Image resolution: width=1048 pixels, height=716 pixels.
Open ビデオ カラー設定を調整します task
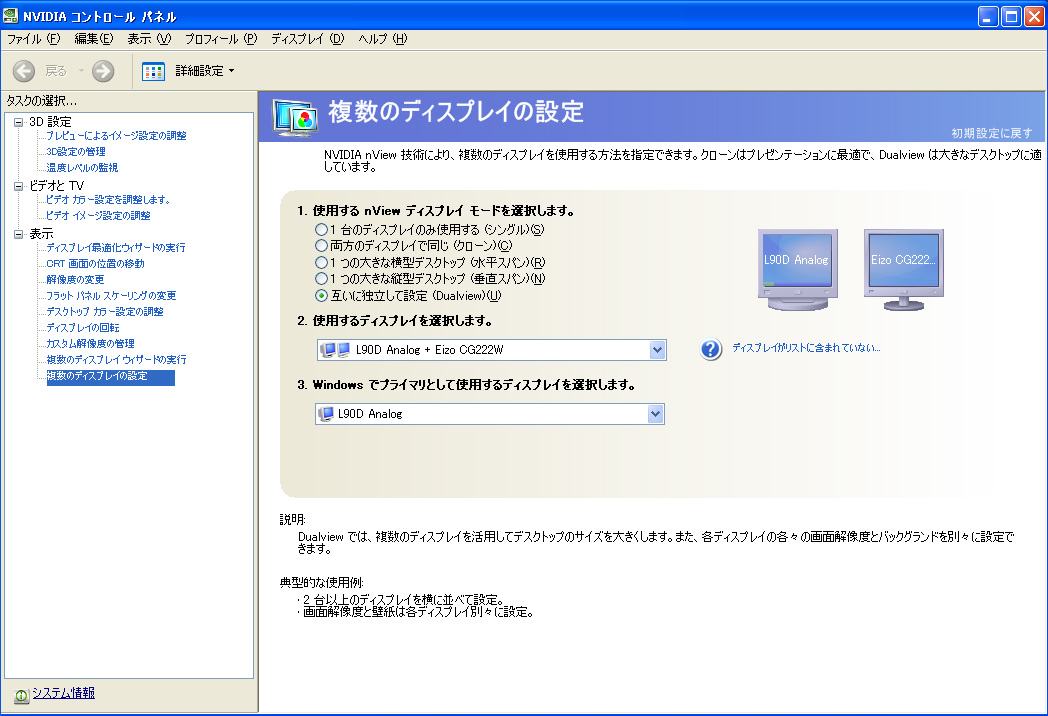click(x=108, y=200)
